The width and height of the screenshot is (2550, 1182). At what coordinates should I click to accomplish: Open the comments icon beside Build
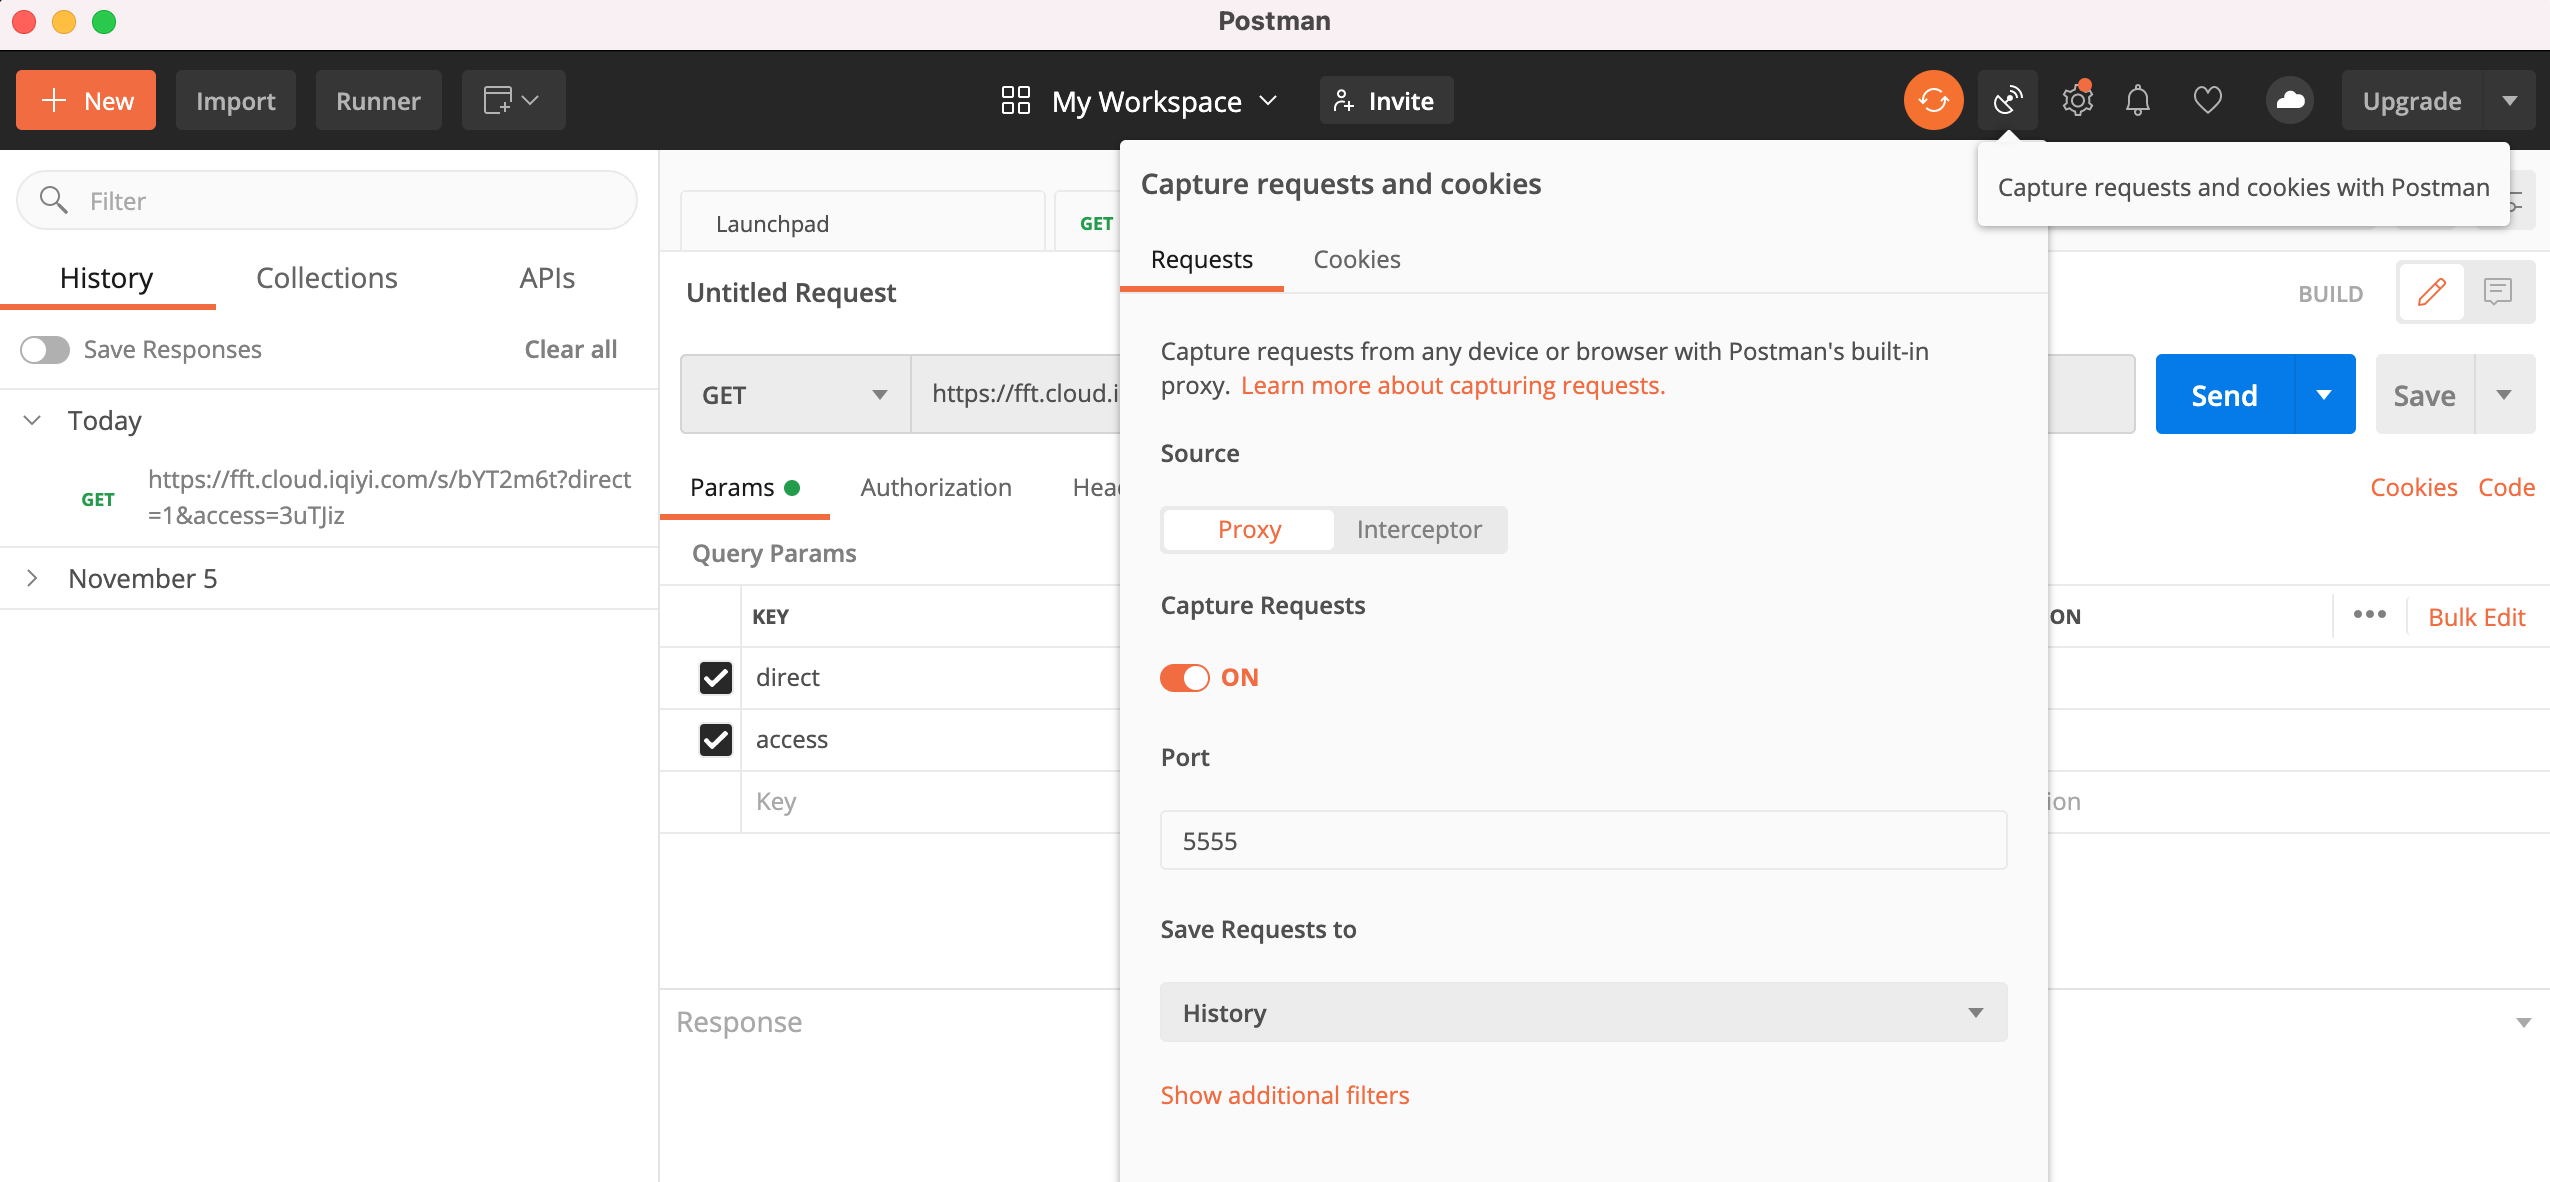[2497, 293]
